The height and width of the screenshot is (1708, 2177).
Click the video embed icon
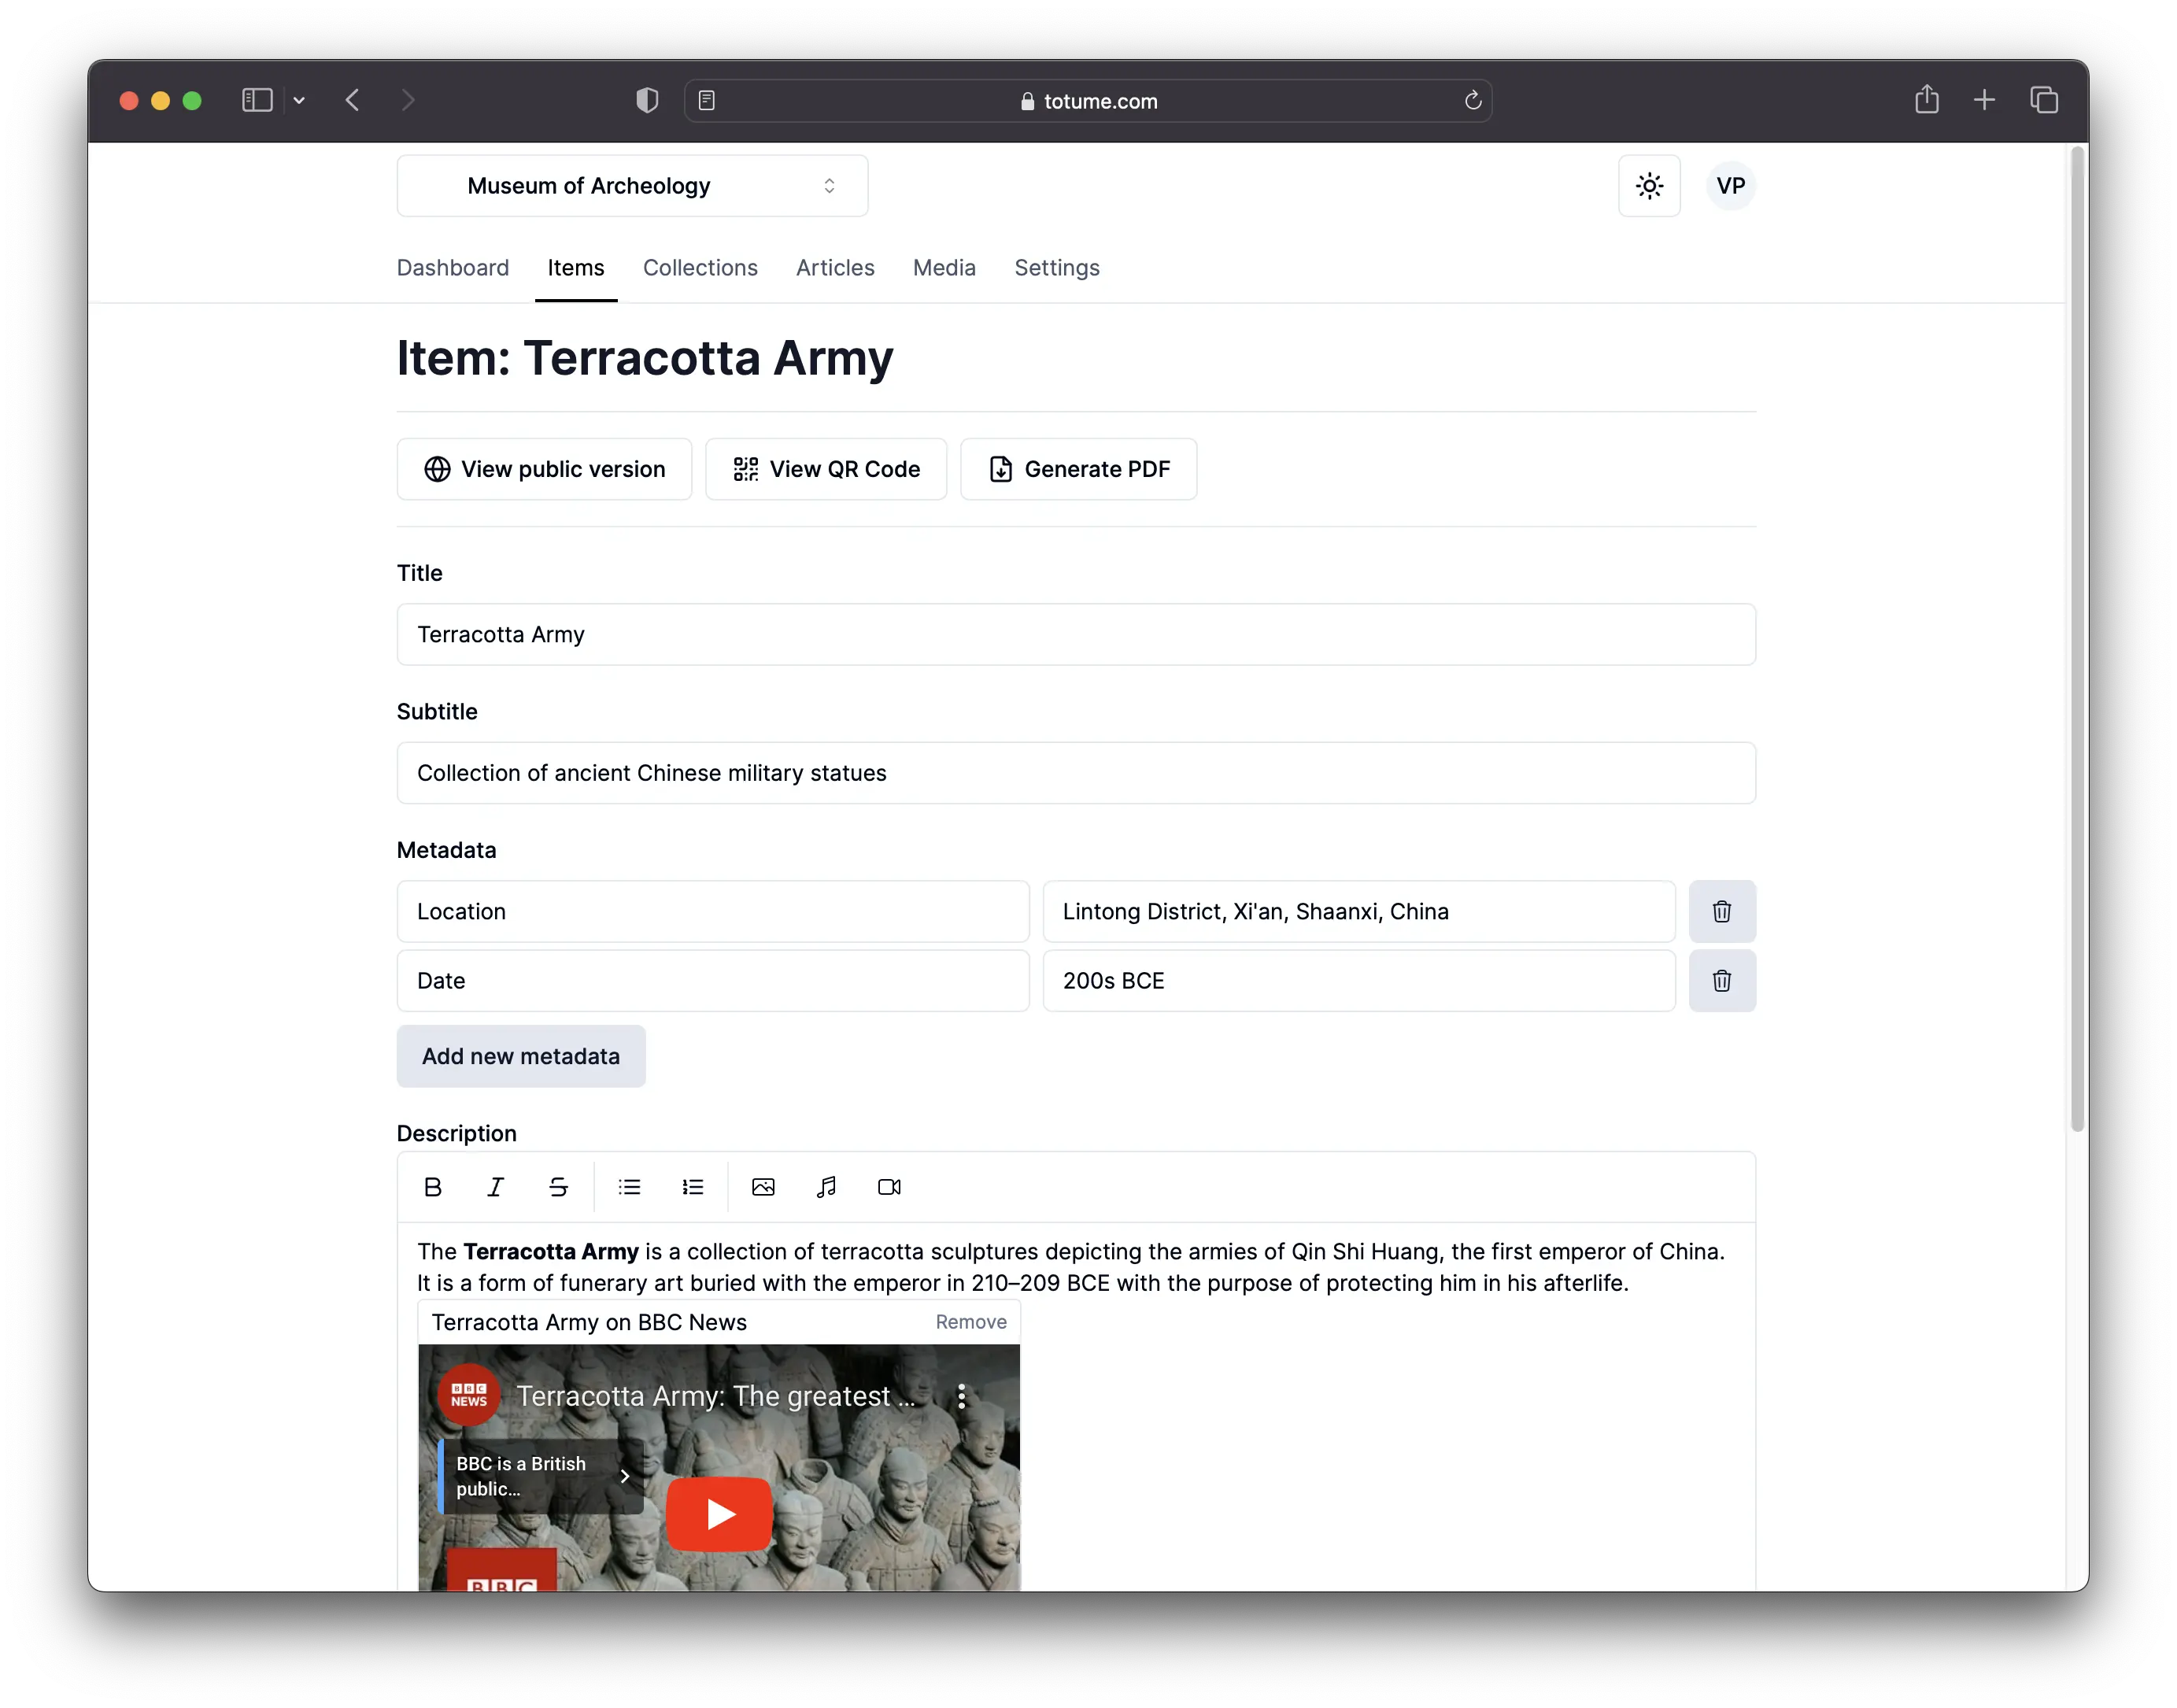click(x=889, y=1185)
